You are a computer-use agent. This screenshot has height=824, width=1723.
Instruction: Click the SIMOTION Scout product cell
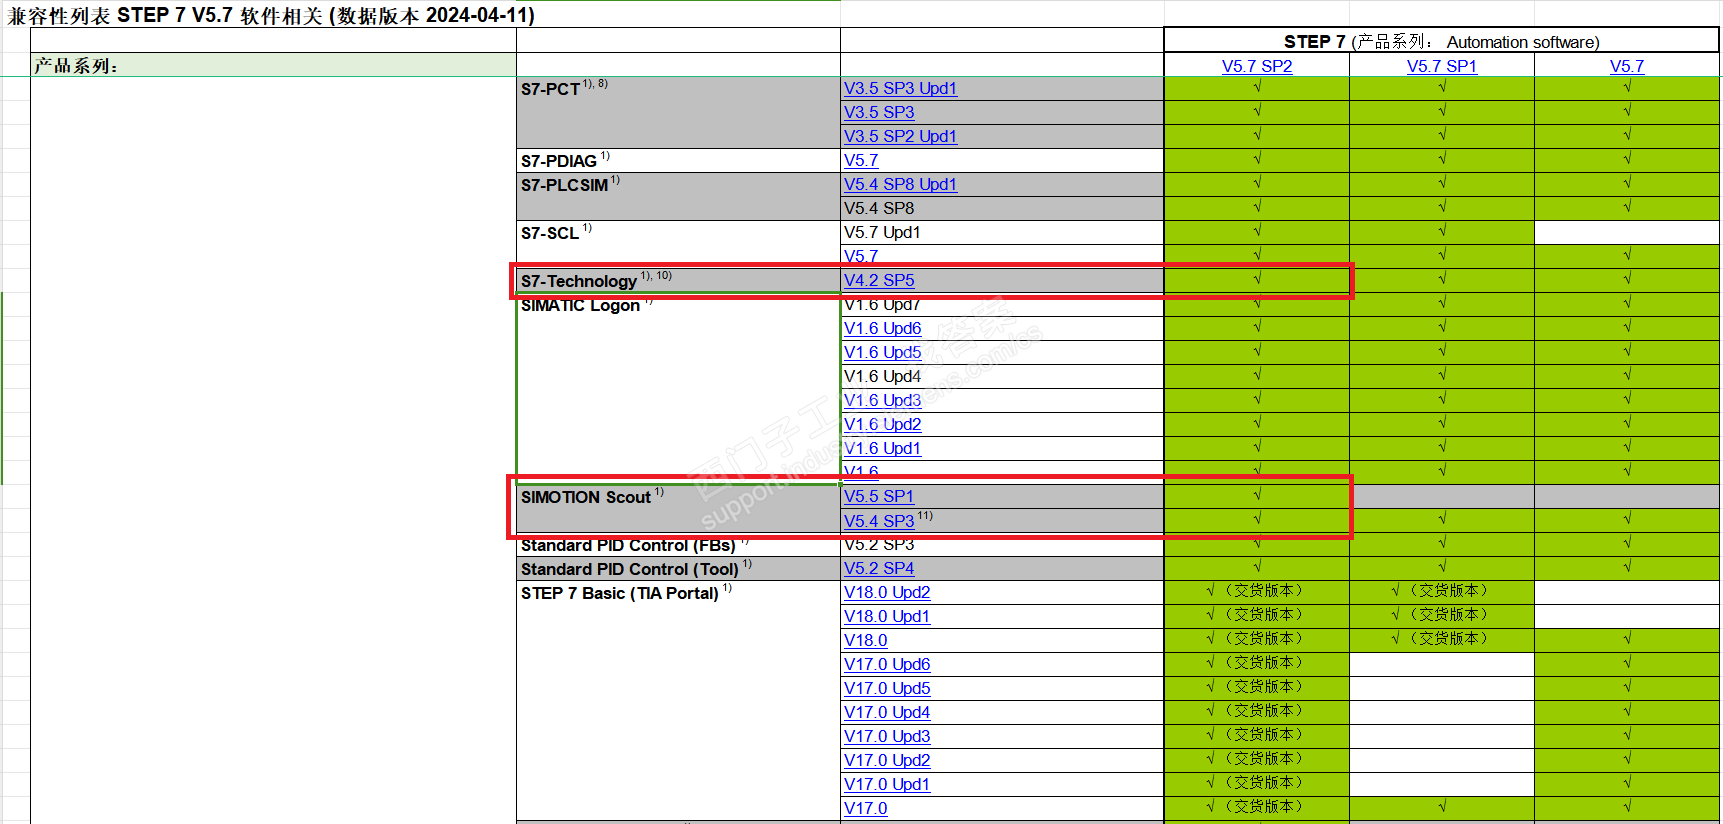click(678, 508)
